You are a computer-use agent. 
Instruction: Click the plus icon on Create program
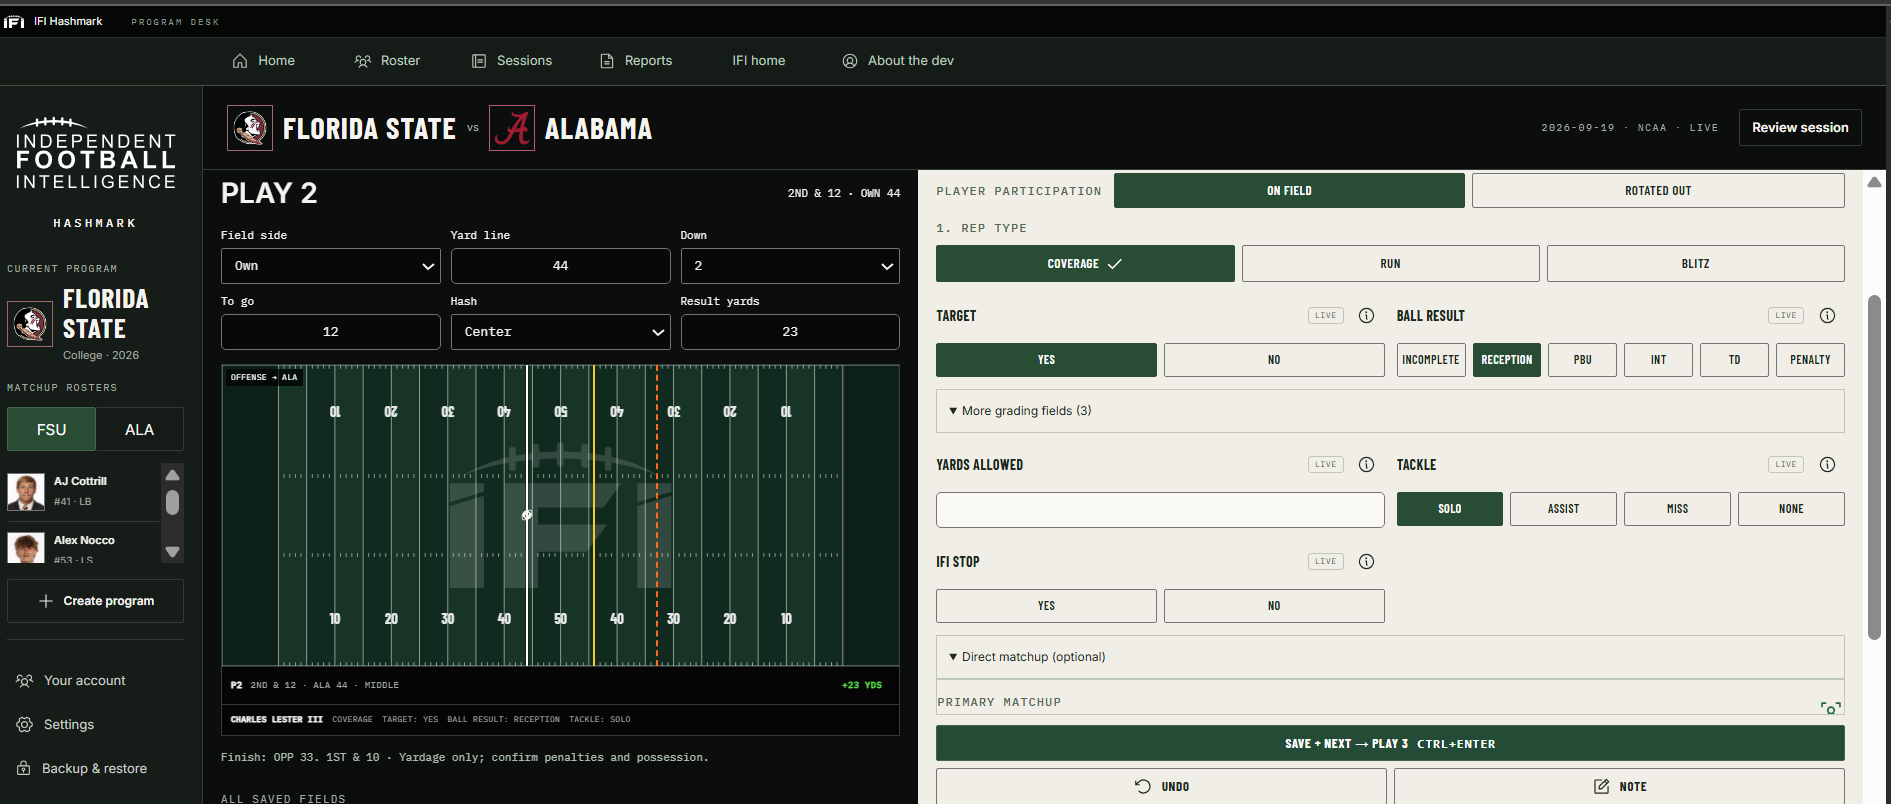(x=45, y=601)
